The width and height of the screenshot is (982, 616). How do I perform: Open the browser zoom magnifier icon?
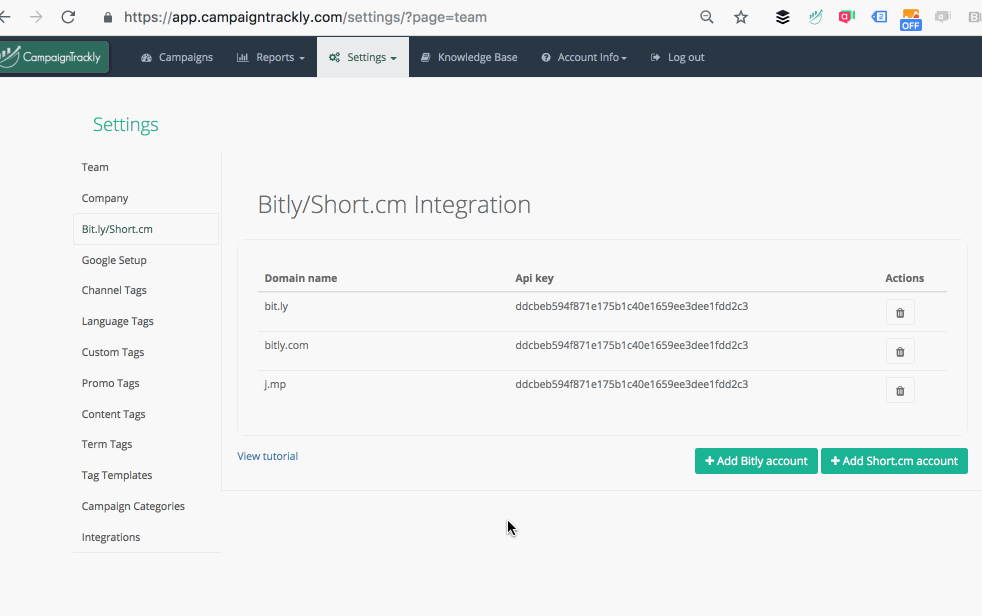[706, 17]
